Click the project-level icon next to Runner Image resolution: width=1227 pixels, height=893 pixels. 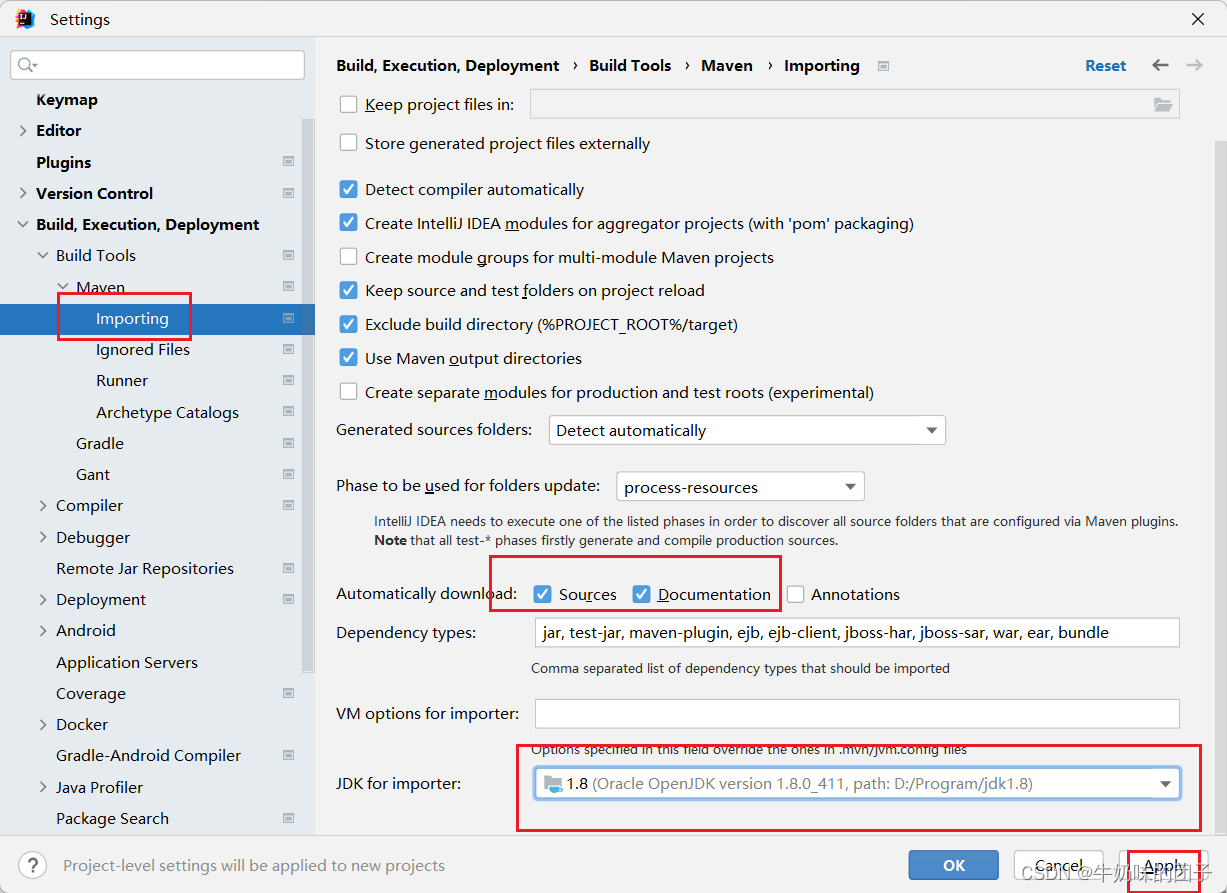[288, 380]
